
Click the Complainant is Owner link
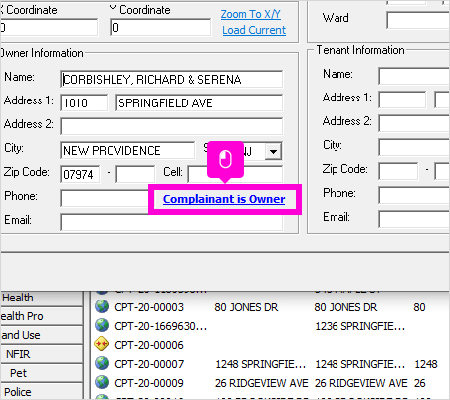tap(224, 199)
